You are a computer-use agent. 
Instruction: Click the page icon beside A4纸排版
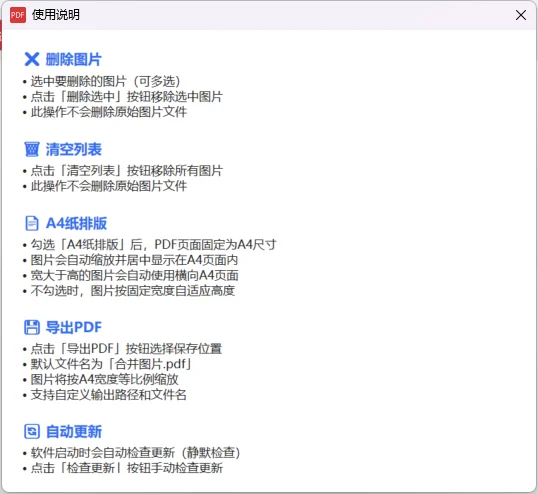coord(32,223)
